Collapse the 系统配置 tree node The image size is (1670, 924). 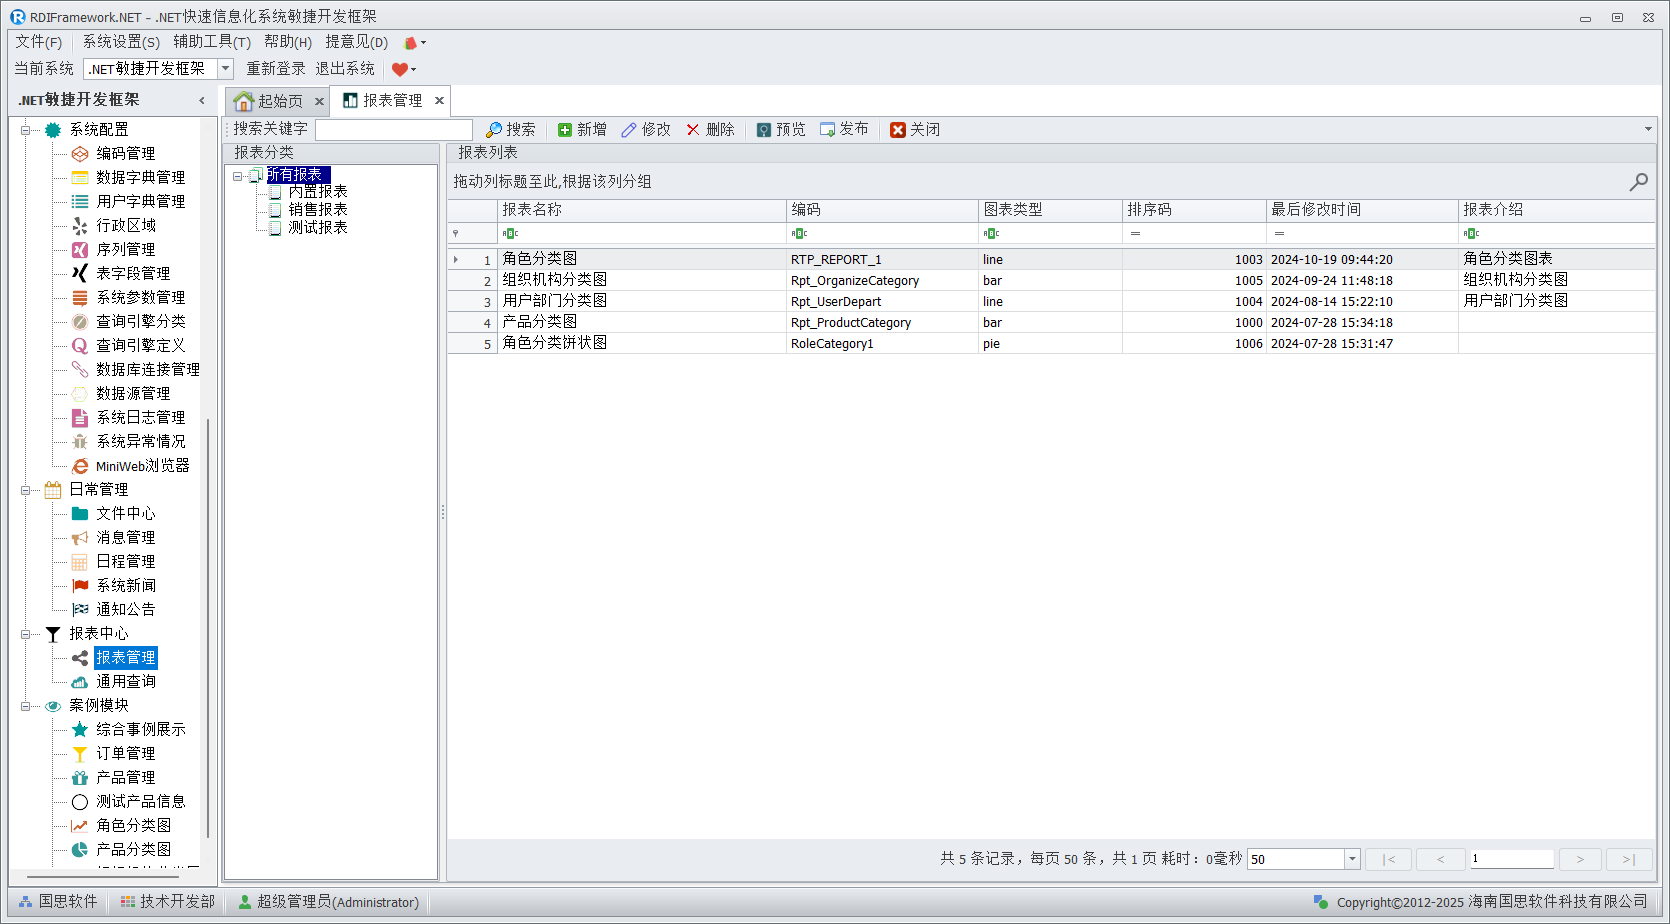pos(26,130)
